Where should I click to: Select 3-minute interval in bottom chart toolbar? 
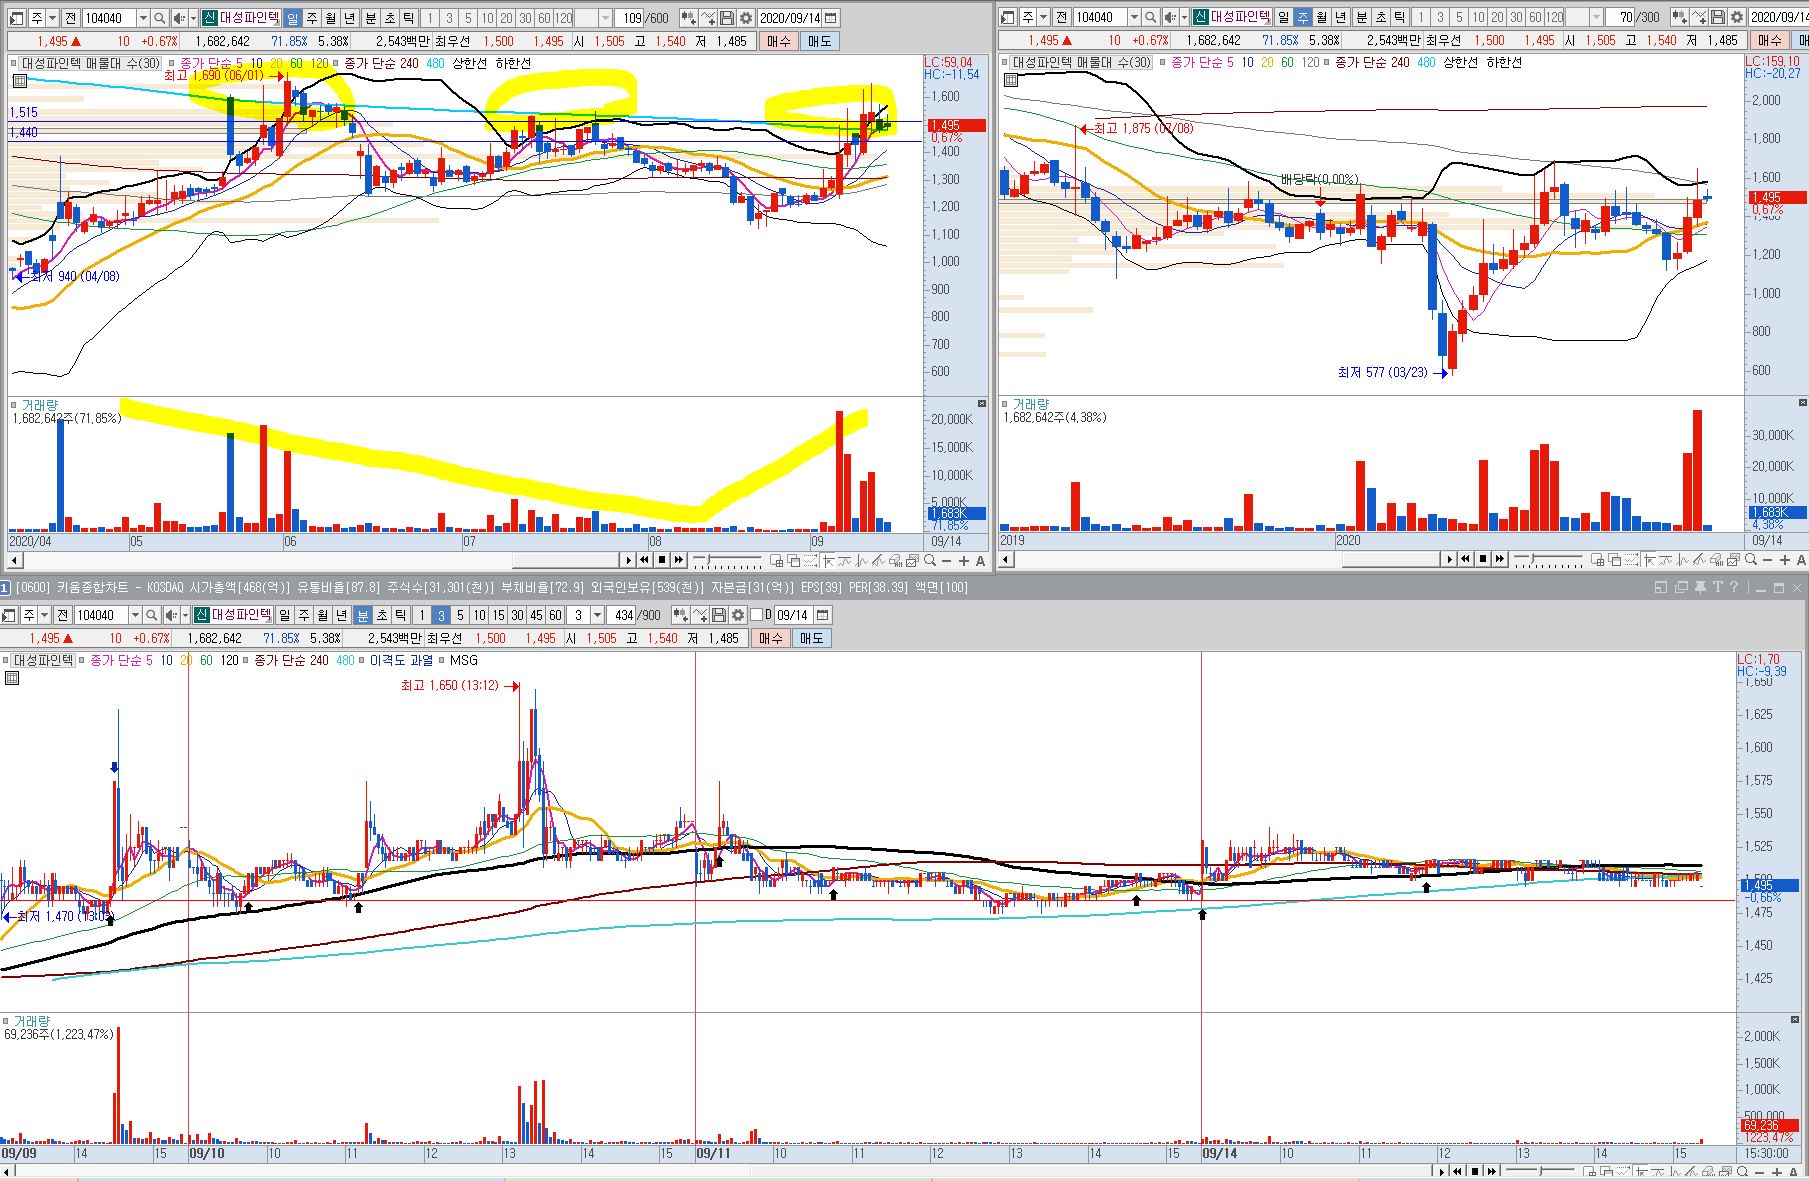point(441,615)
